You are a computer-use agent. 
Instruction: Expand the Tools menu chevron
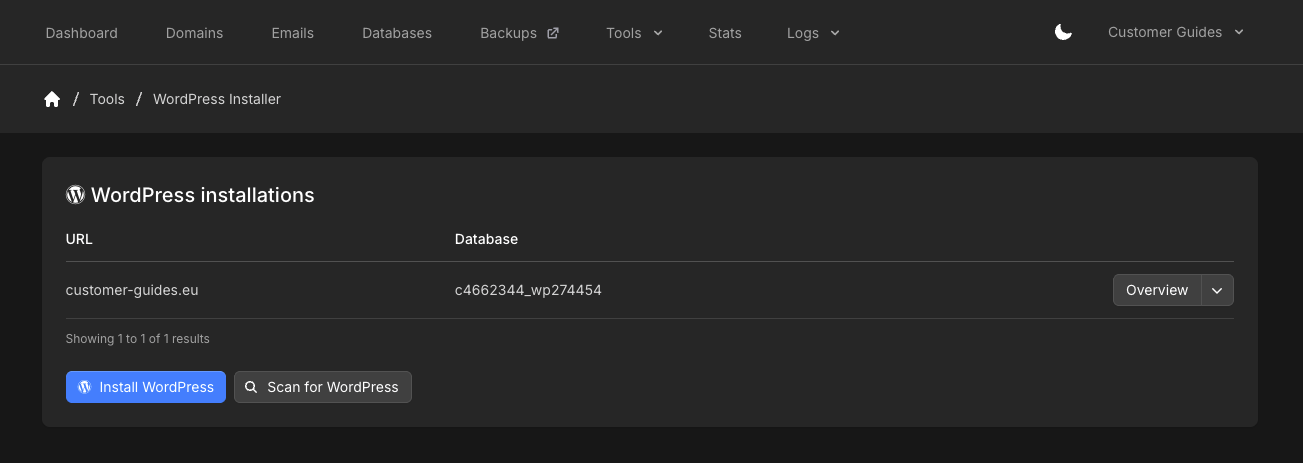coord(658,33)
